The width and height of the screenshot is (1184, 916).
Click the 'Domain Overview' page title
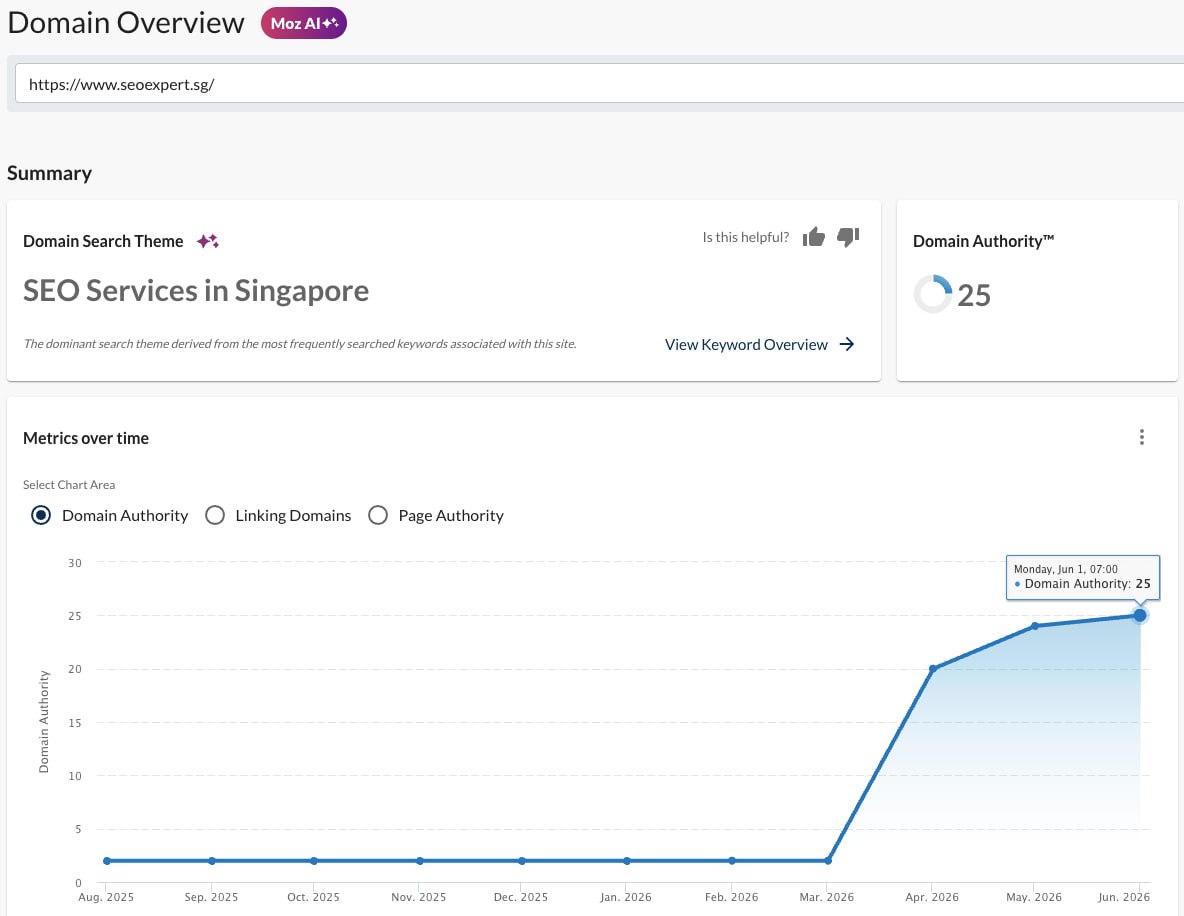tap(125, 23)
